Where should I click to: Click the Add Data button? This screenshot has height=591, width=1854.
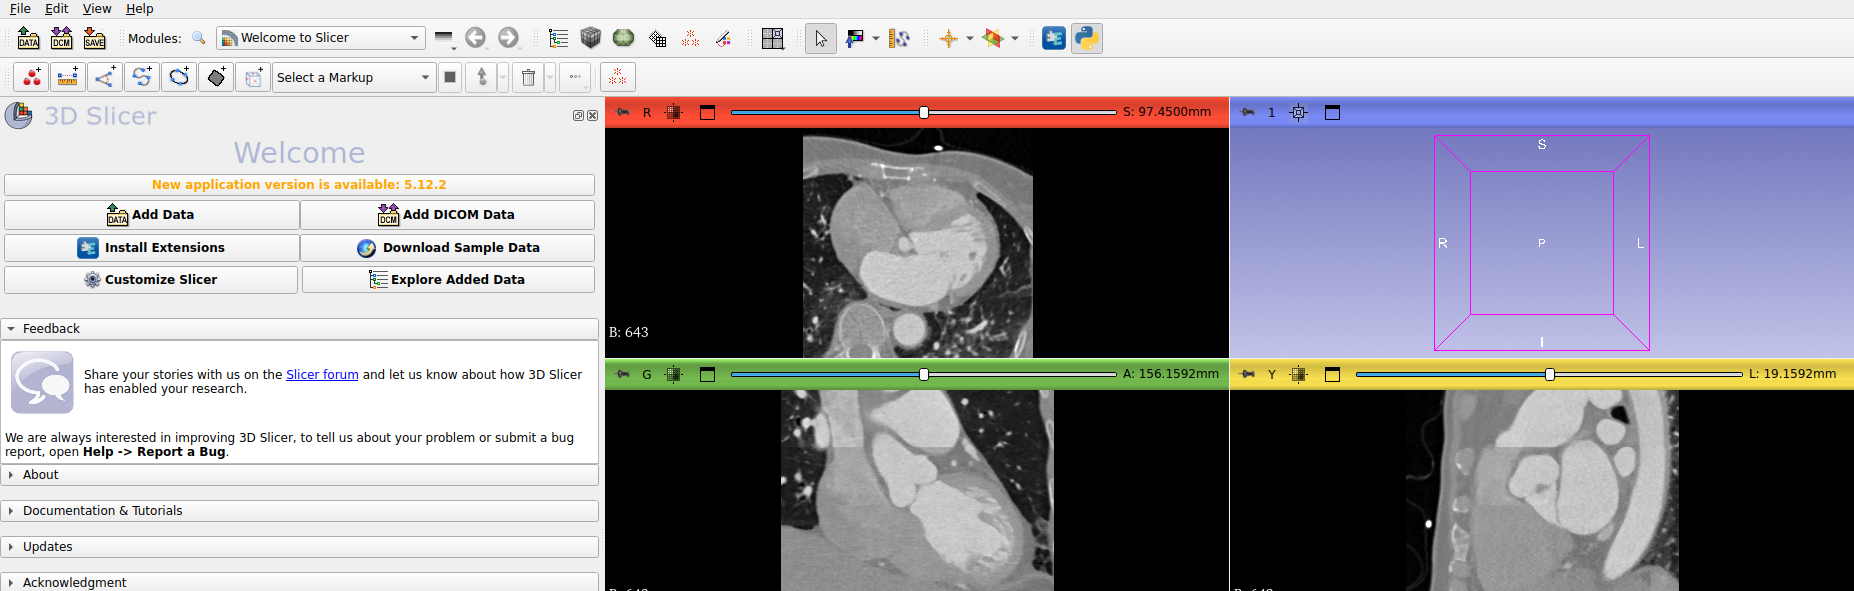(x=152, y=215)
